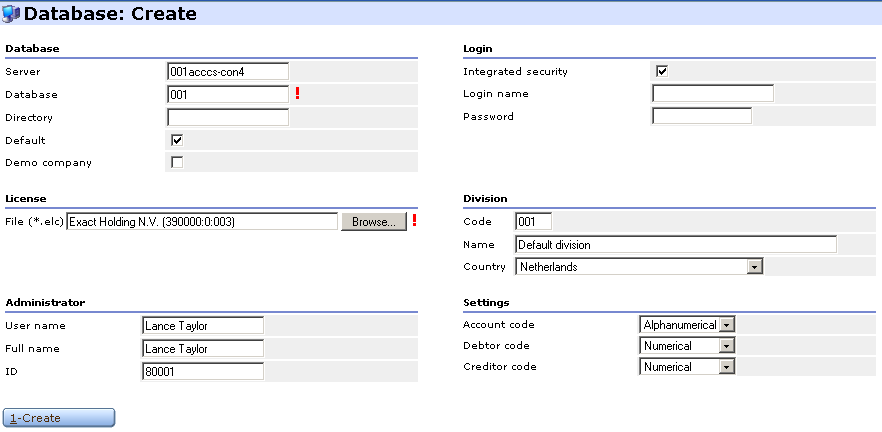Click the database icon beside the page title

coord(11,14)
